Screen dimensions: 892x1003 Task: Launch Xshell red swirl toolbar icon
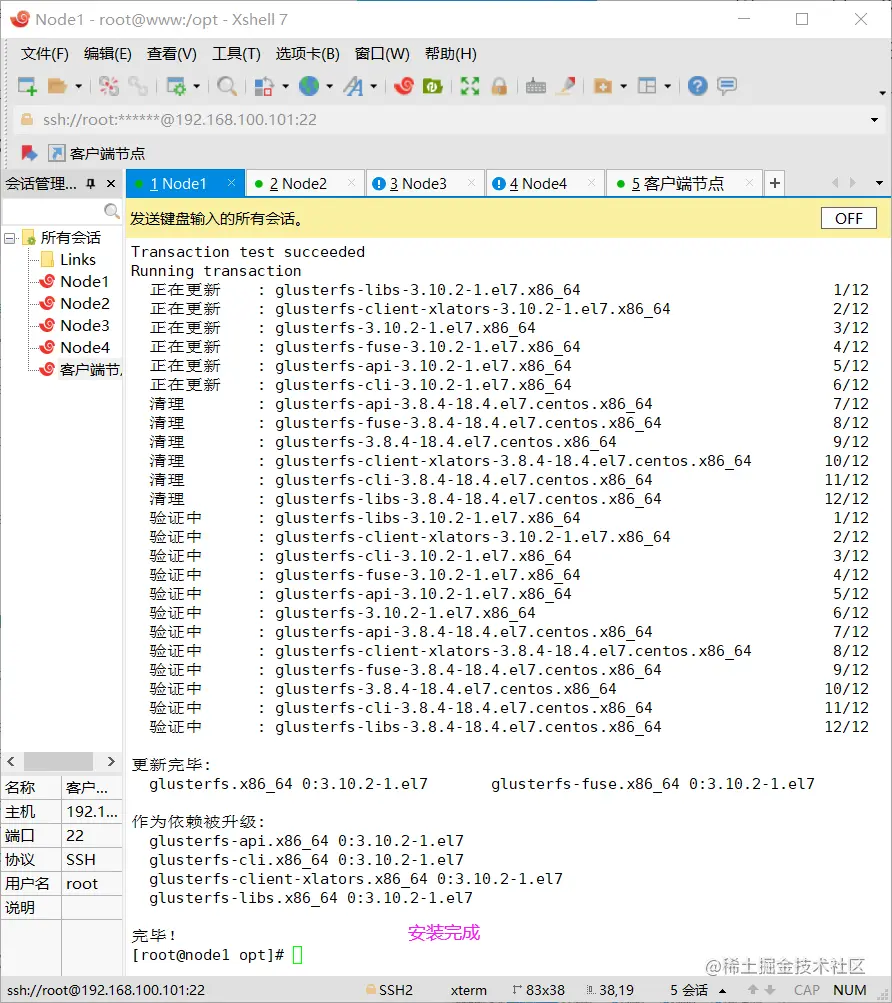click(x=404, y=86)
